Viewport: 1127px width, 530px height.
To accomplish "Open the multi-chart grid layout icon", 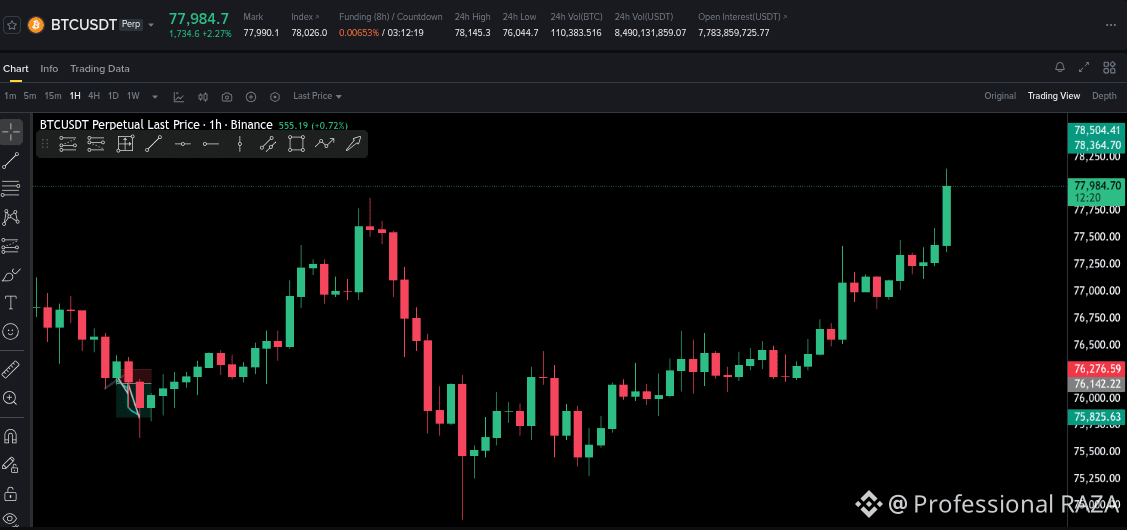I will [1109, 68].
